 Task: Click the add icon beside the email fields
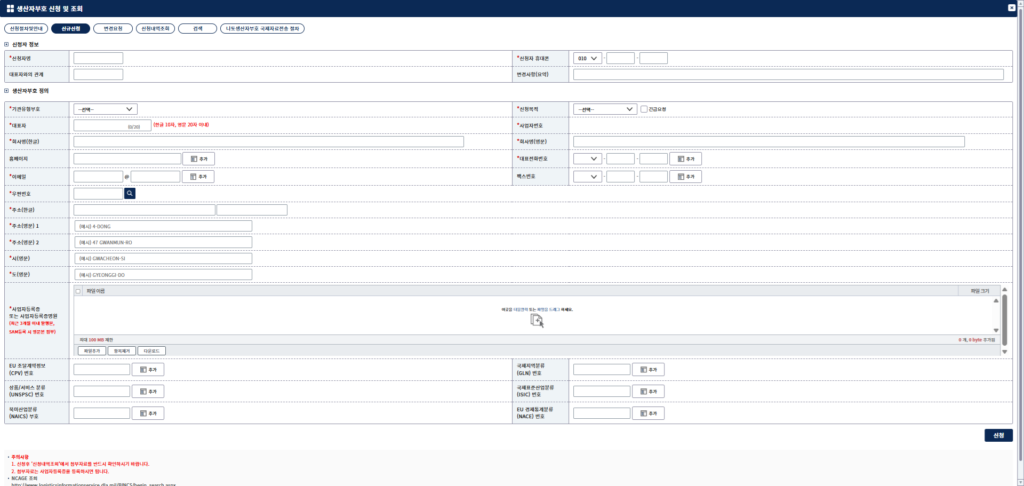coord(199,176)
